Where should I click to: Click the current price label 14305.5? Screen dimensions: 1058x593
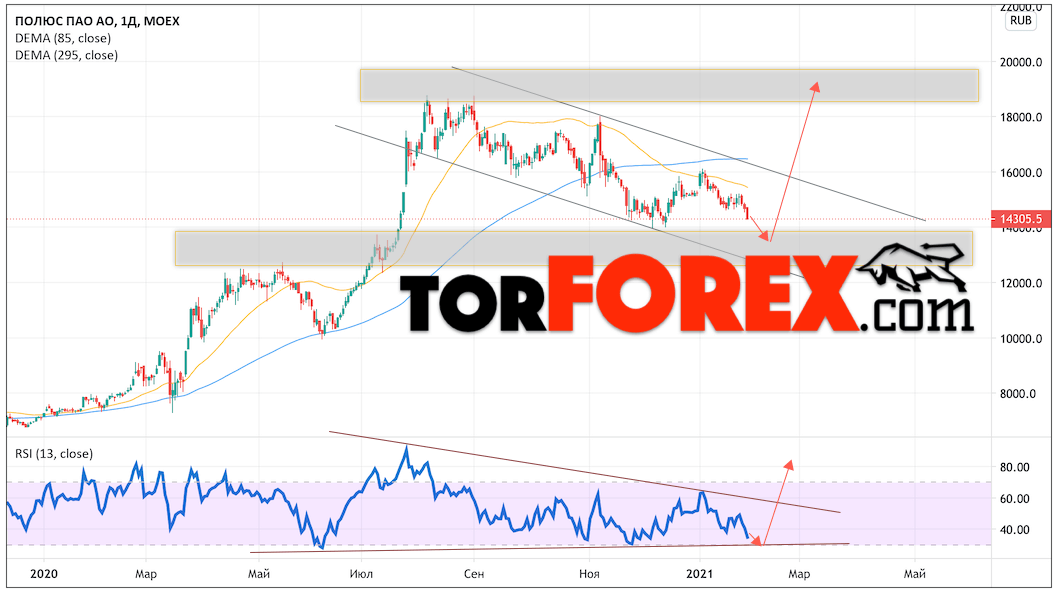point(1021,219)
